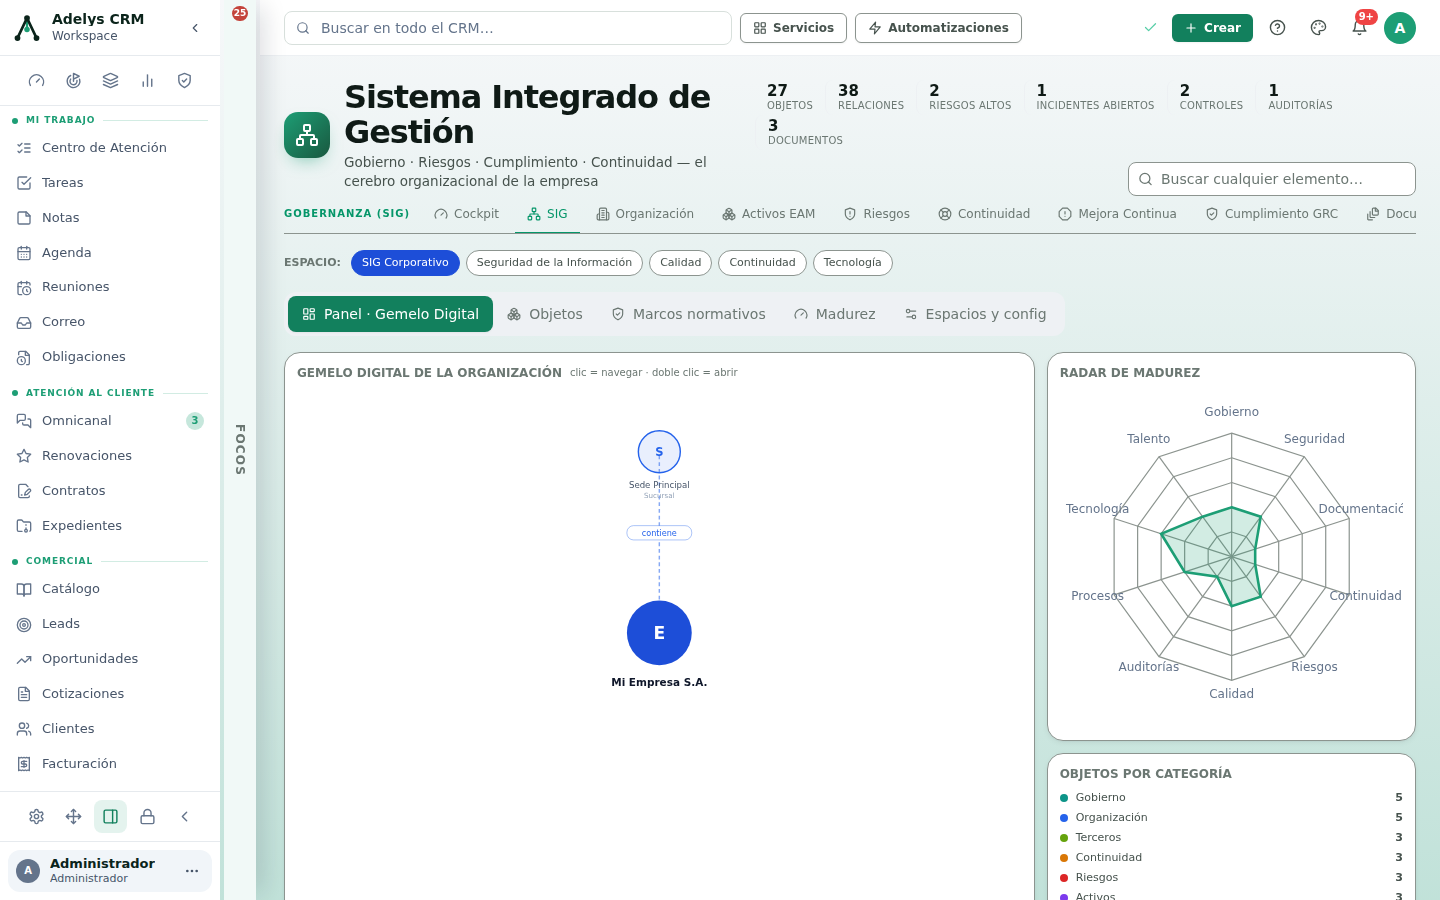Open the pie chart icon in sidebar toolbar

74,81
